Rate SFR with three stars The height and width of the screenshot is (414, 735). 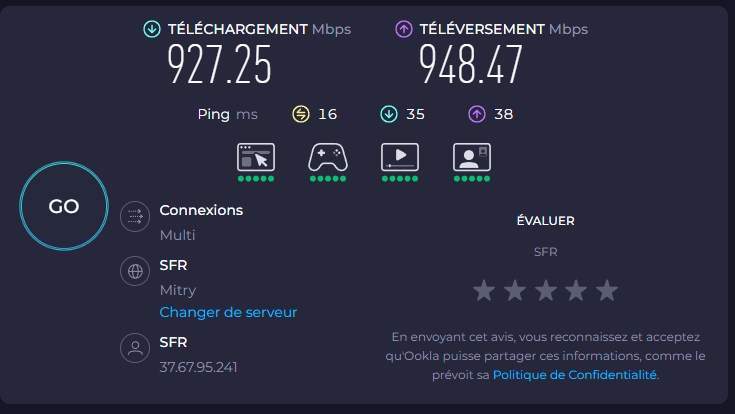546,290
